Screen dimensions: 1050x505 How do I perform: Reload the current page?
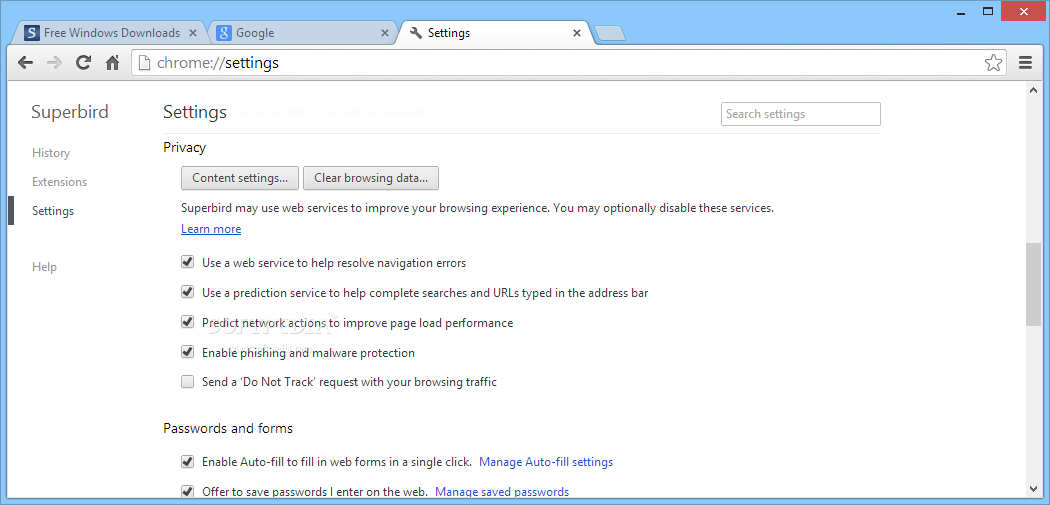click(x=83, y=63)
